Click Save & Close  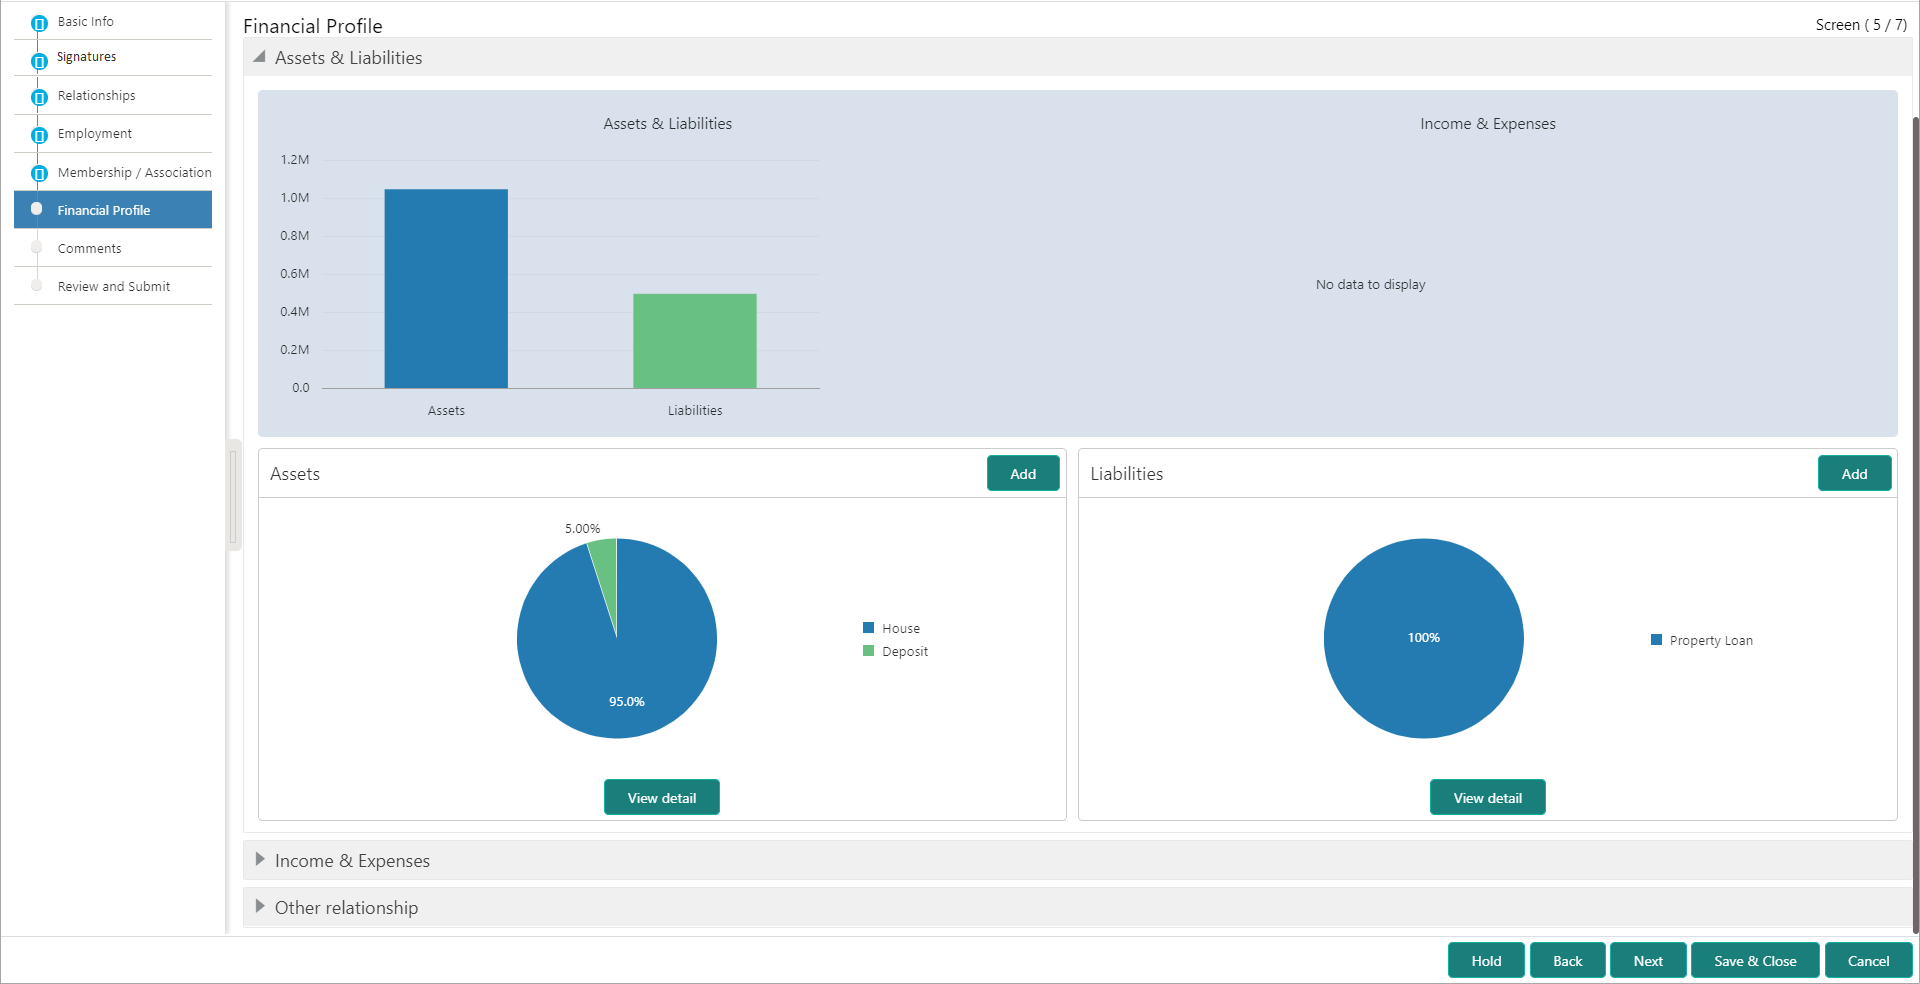(1755, 960)
